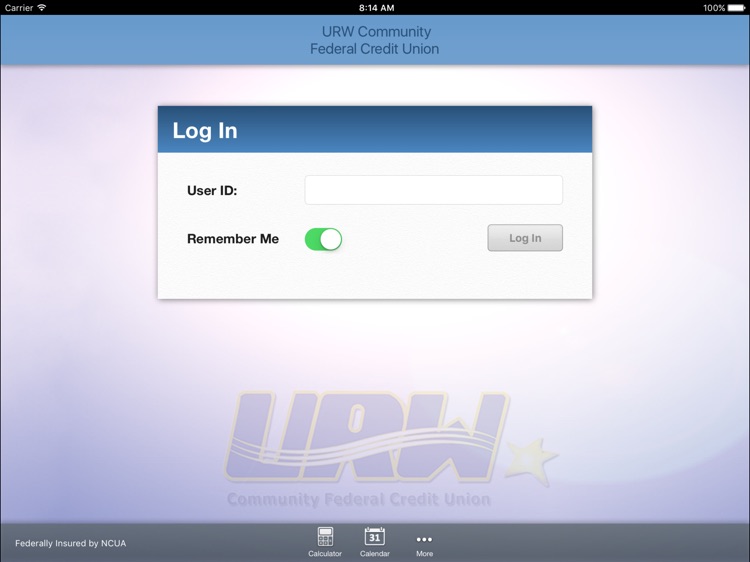
Task: Open the Calculator tool
Action: pos(325,542)
